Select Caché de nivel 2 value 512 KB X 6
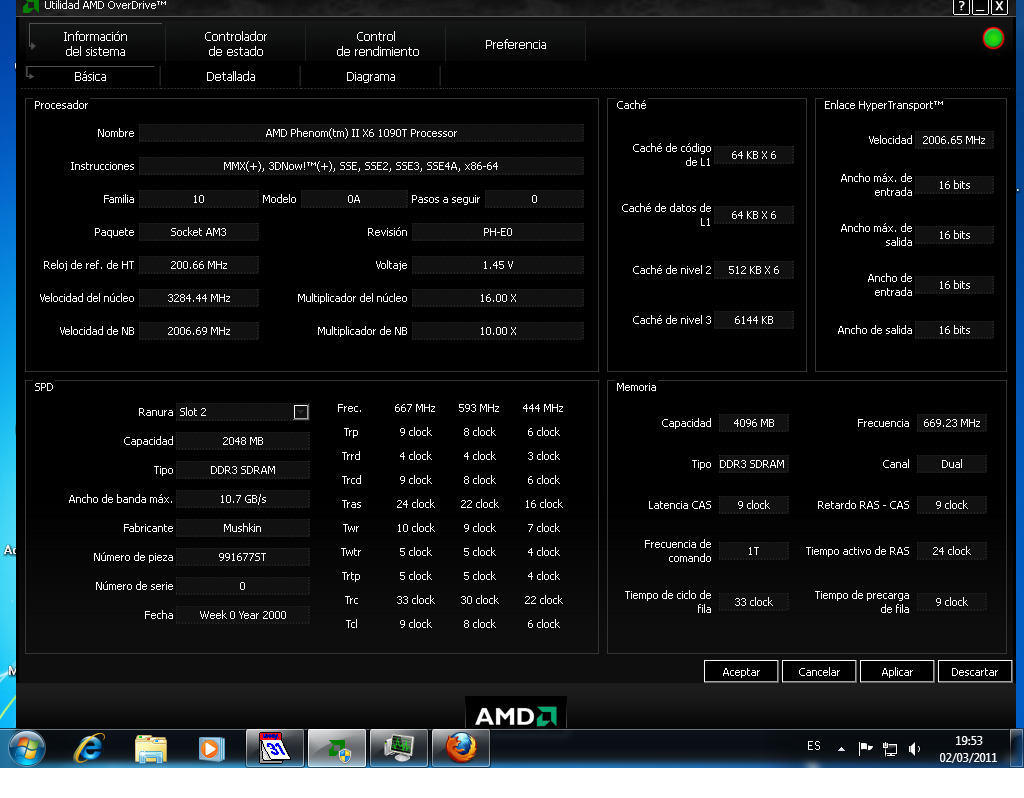 (x=754, y=270)
